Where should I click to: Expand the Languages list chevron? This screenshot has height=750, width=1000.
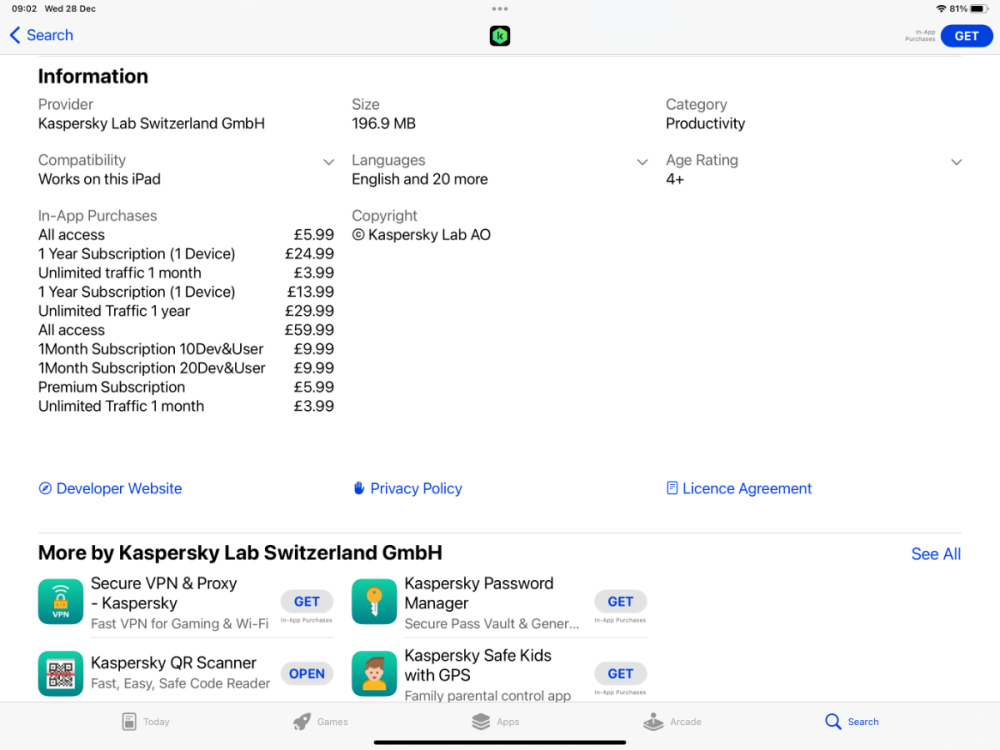click(x=642, y=162)
